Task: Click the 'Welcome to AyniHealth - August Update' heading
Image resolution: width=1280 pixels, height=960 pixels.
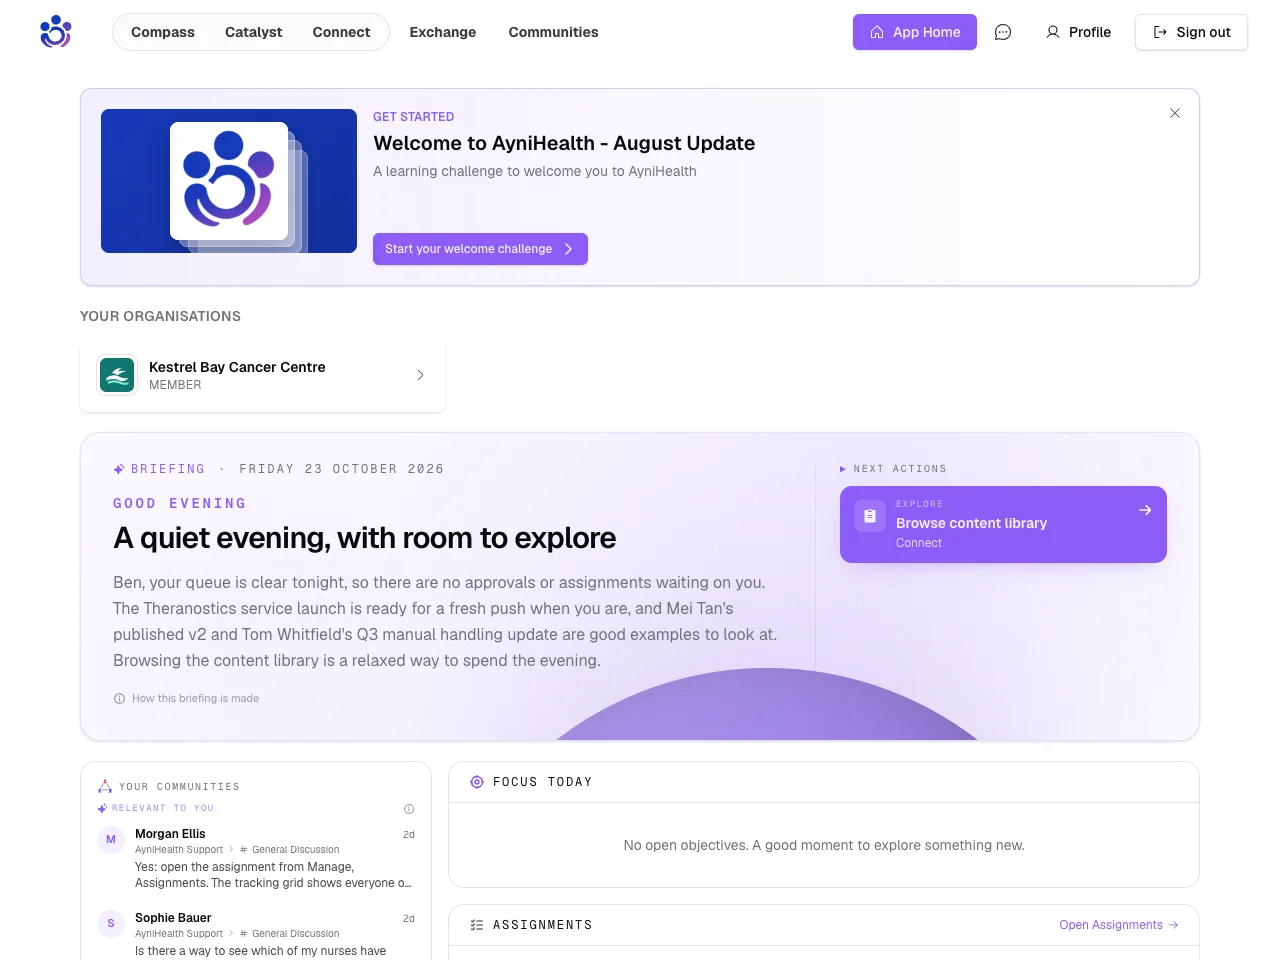Action: [x=564, y=143]
